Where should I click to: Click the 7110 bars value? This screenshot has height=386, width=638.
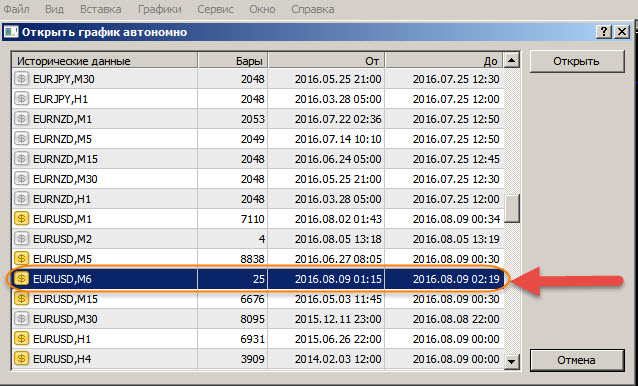(252, 219)
